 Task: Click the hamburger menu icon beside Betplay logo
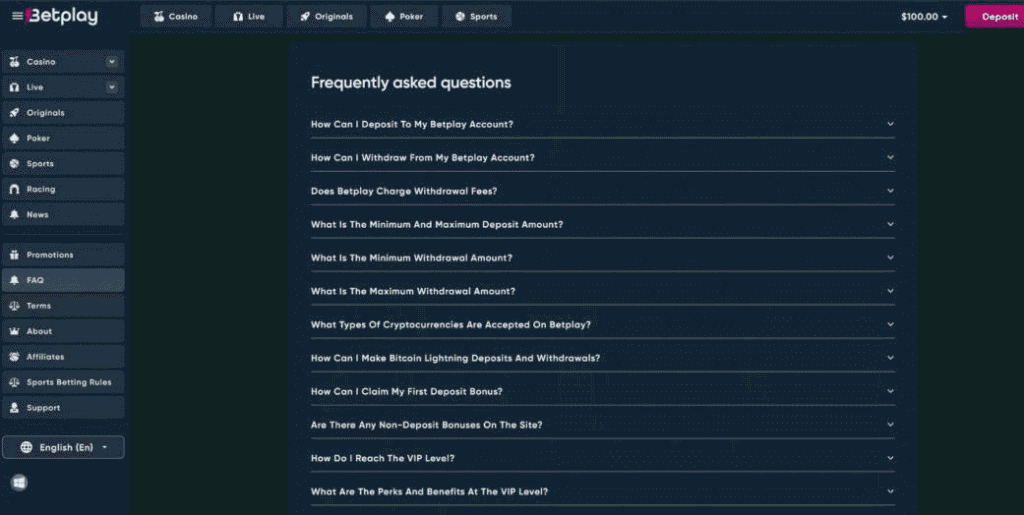coord(17,16)
